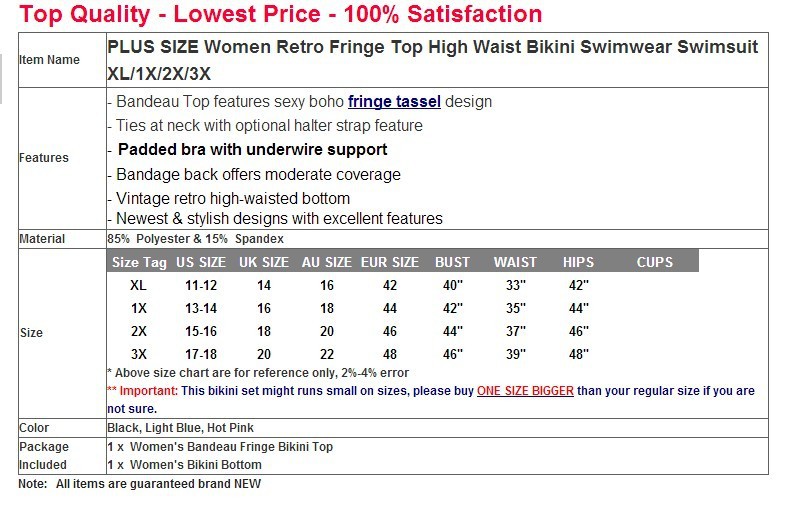Click the 3X size tag row

pyautogui.click(x=139, y=354)
